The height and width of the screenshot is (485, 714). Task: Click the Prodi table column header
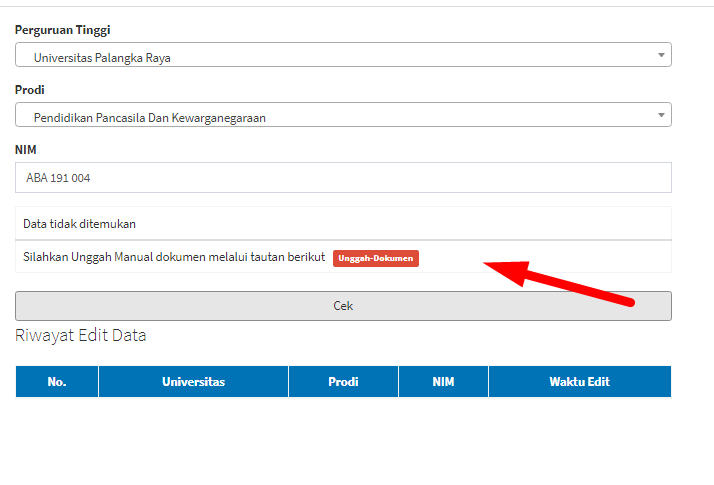point(343,382)
